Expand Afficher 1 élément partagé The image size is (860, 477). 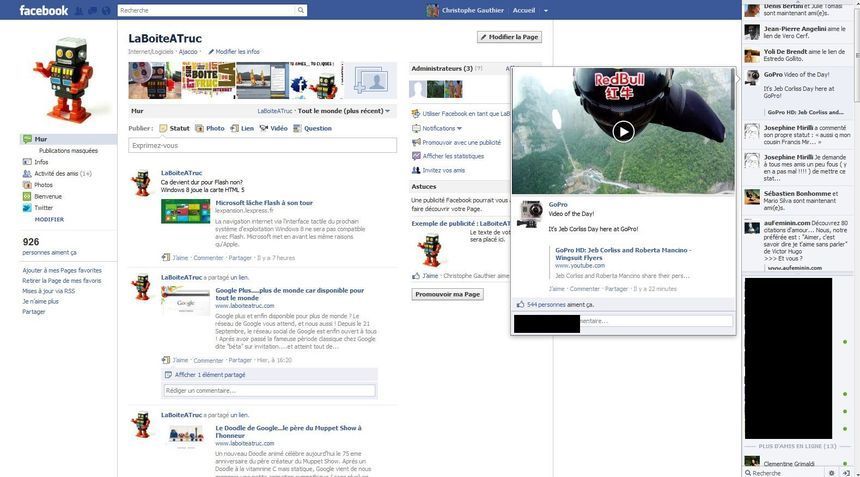click(x=210, y=375)
